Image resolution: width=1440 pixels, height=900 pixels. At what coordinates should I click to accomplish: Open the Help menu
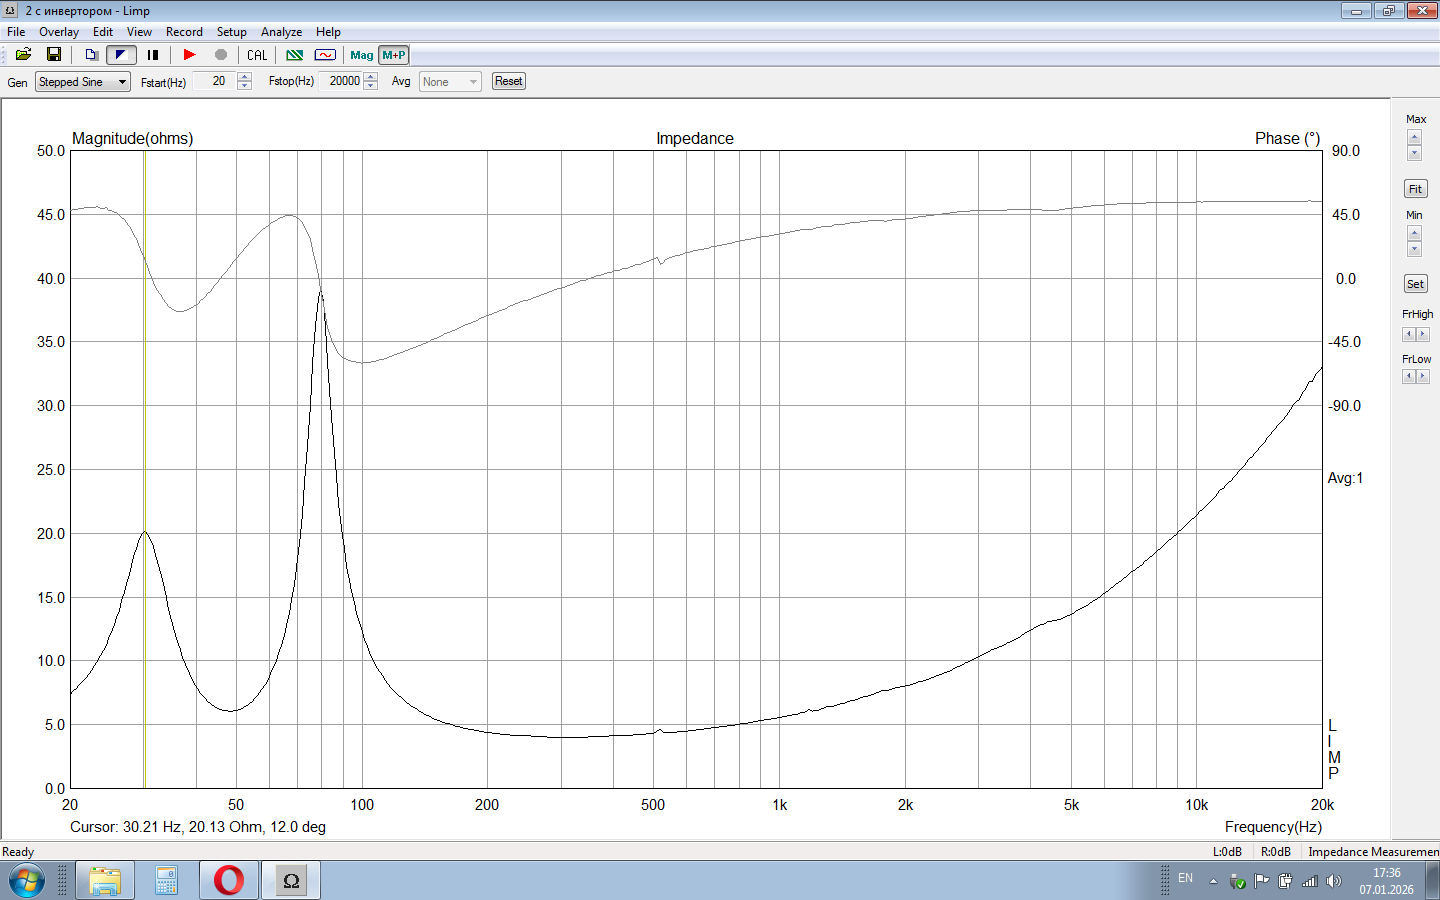coord(328,32)
